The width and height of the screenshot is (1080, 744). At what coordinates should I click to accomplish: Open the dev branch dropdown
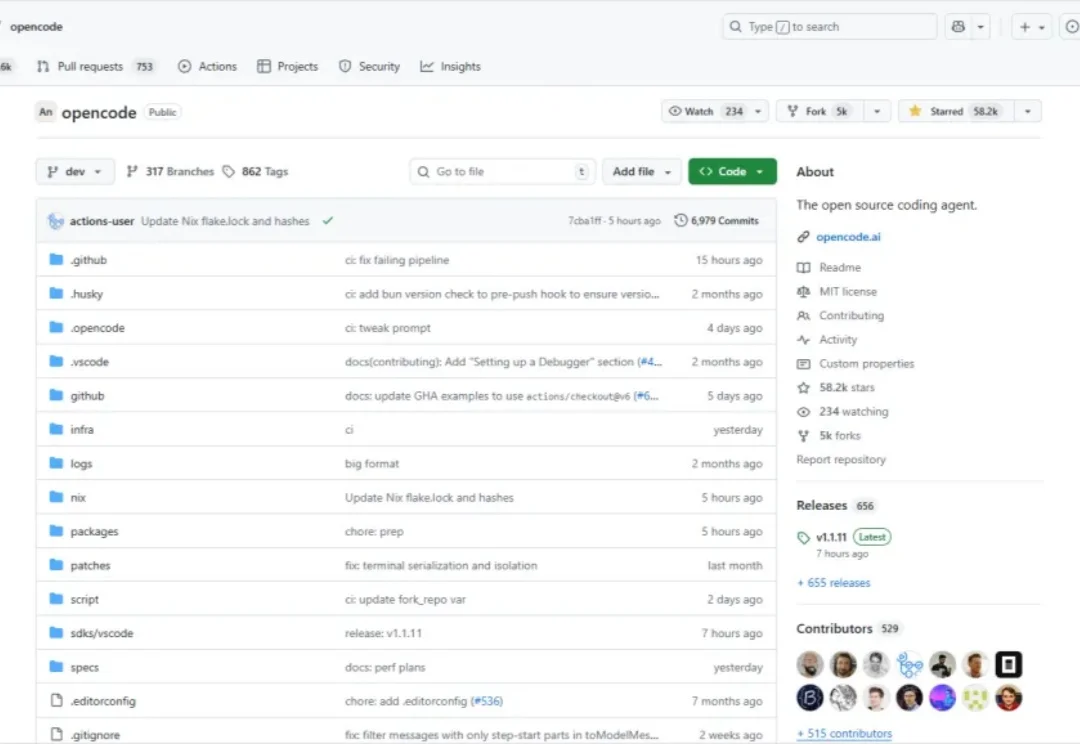point(75,172)
